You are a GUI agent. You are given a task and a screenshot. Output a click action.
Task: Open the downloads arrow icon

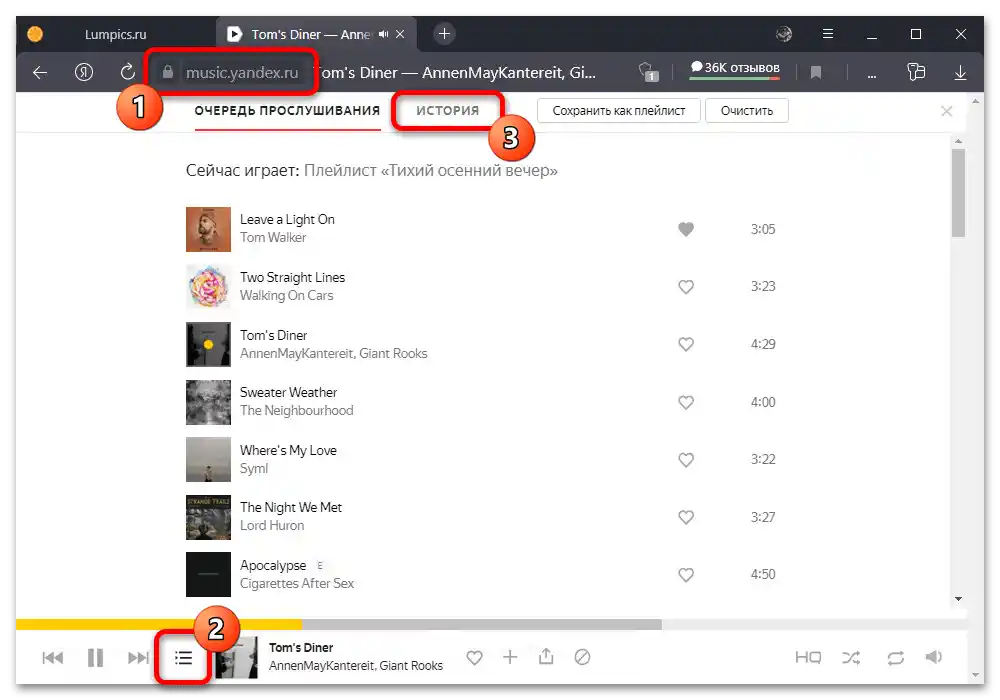tap(960, 73)
